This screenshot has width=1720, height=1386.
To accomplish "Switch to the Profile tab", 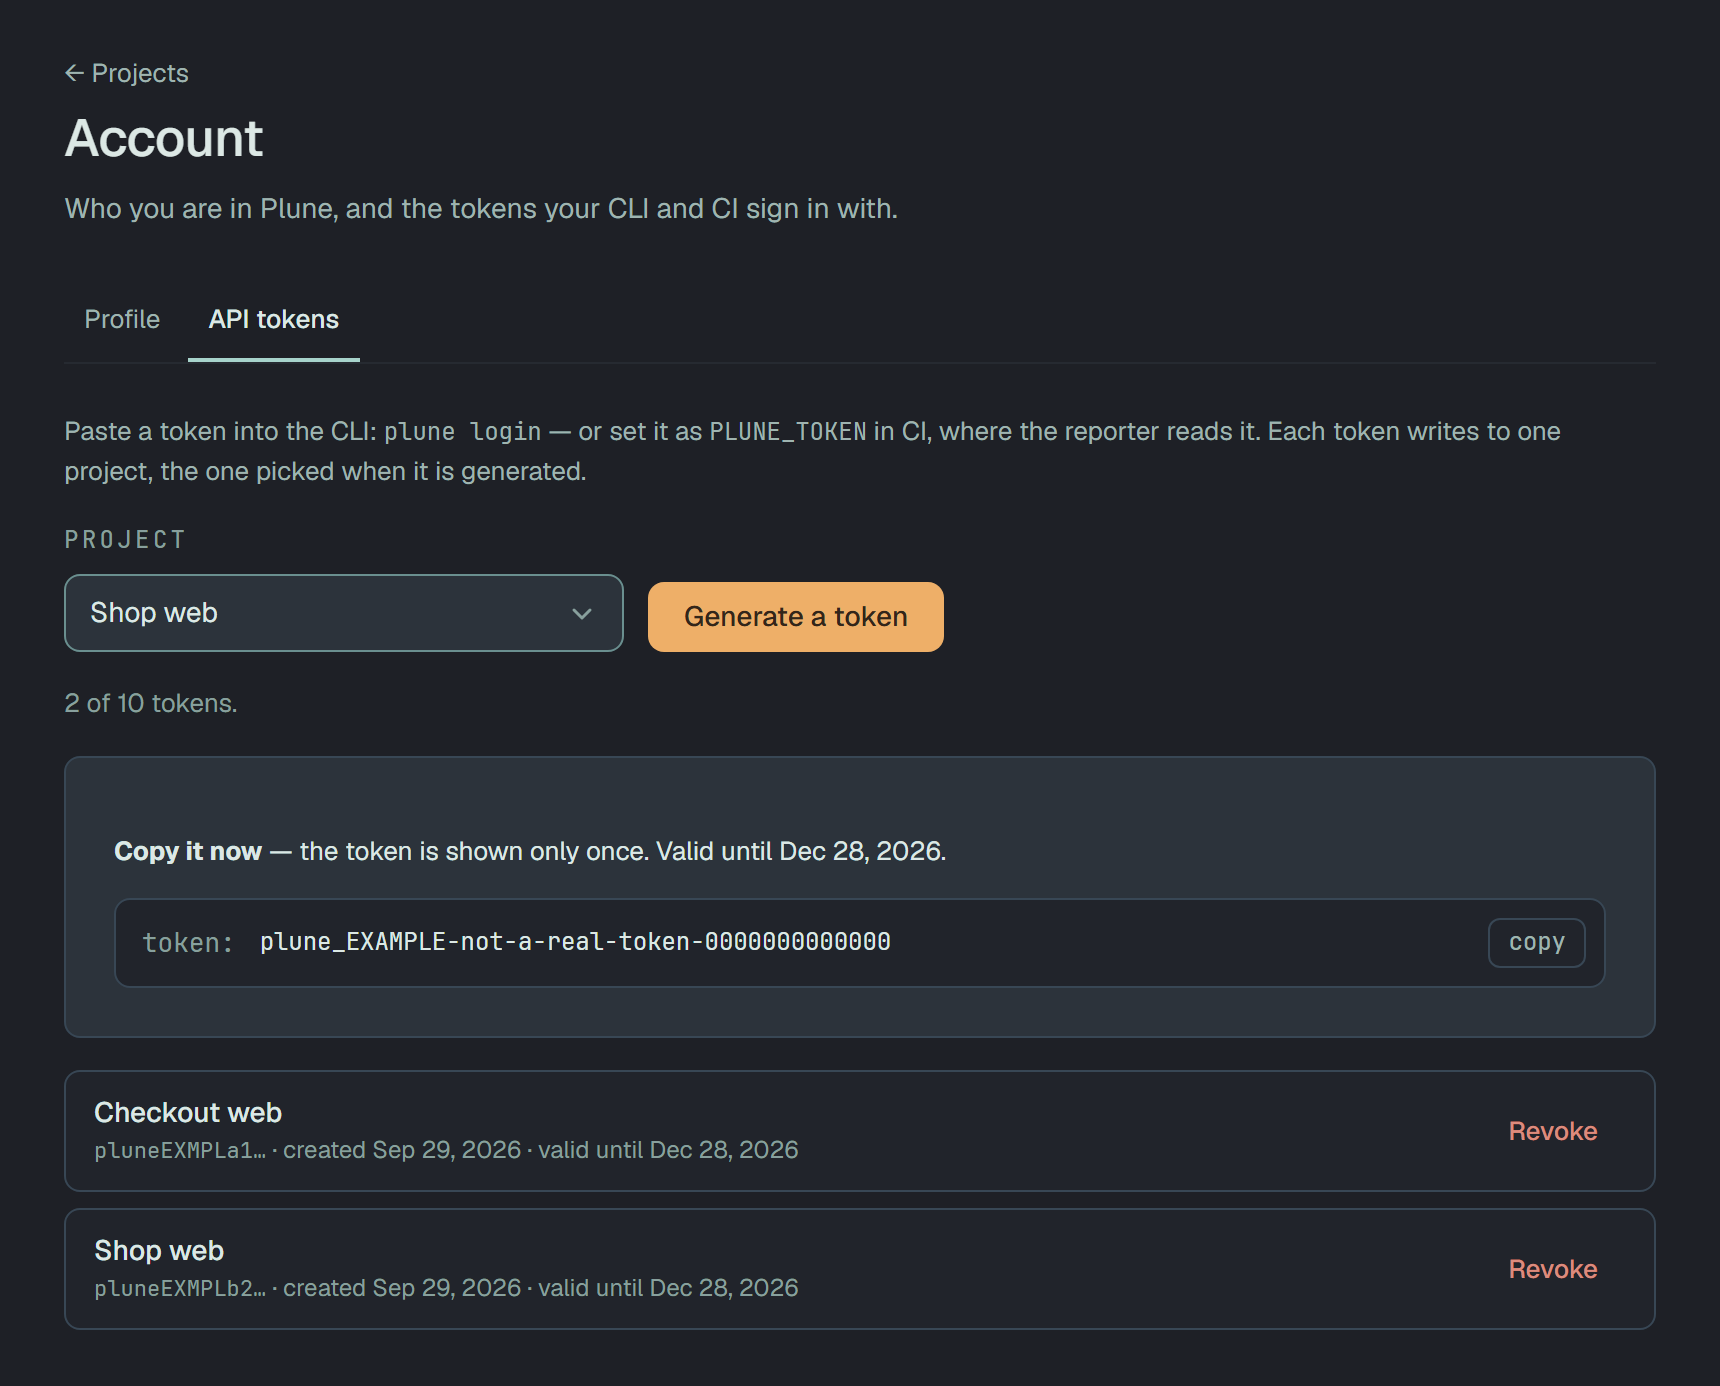I will [x=122, y=319].
